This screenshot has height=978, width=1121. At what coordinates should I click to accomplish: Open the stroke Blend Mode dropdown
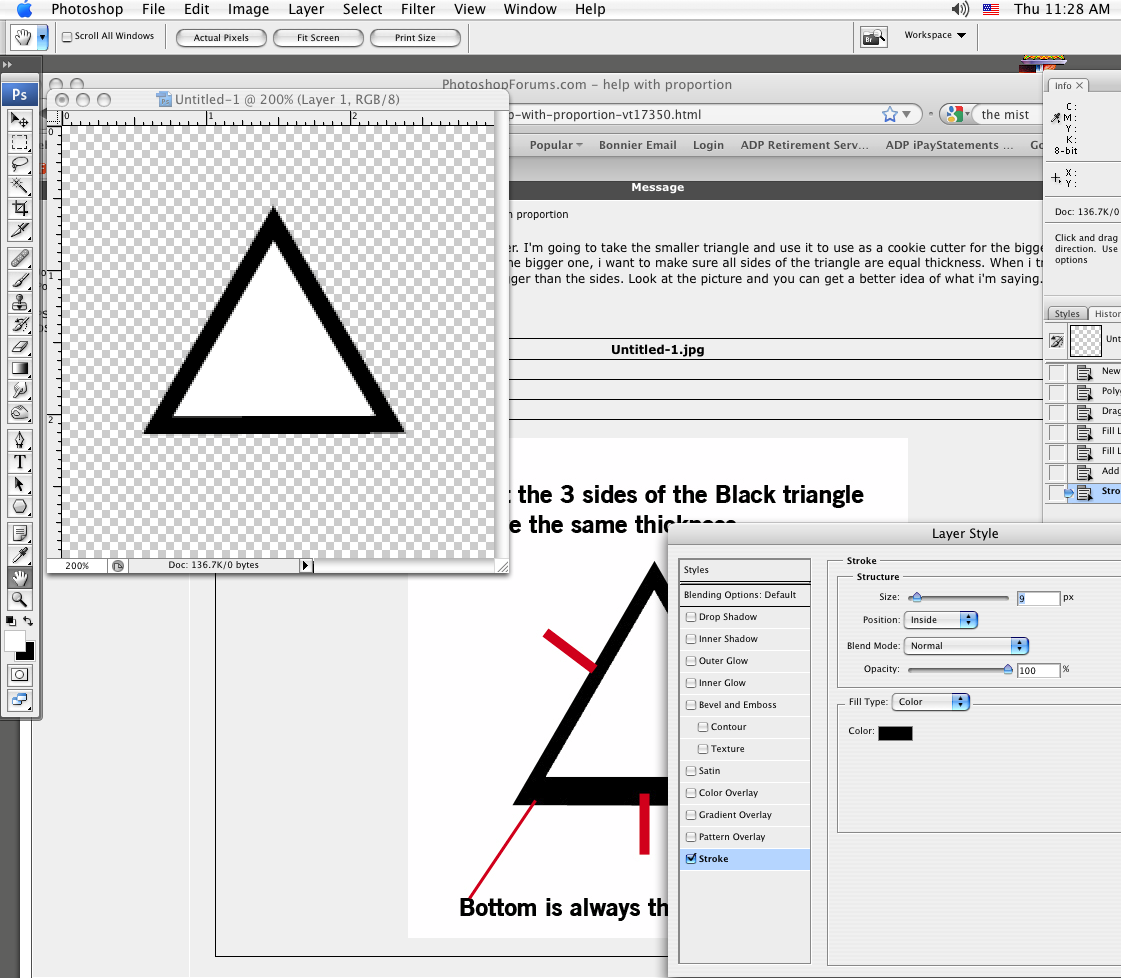(966, 646)
